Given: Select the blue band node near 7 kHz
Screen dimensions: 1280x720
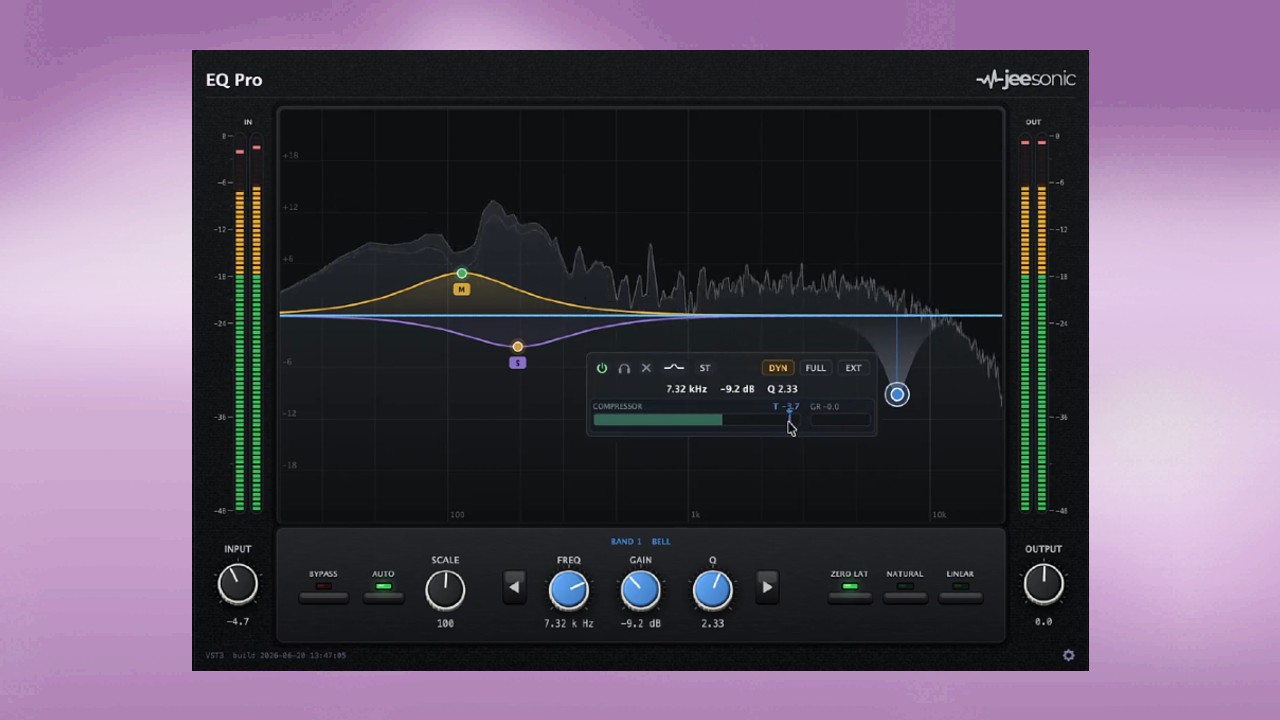Looking at the screenshot, I should (897, 394).
